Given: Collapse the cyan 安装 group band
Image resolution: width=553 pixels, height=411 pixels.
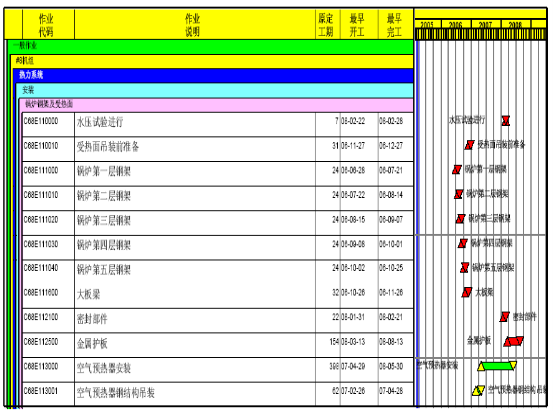Looking at the screenshot, I should (x=215, y=90).
